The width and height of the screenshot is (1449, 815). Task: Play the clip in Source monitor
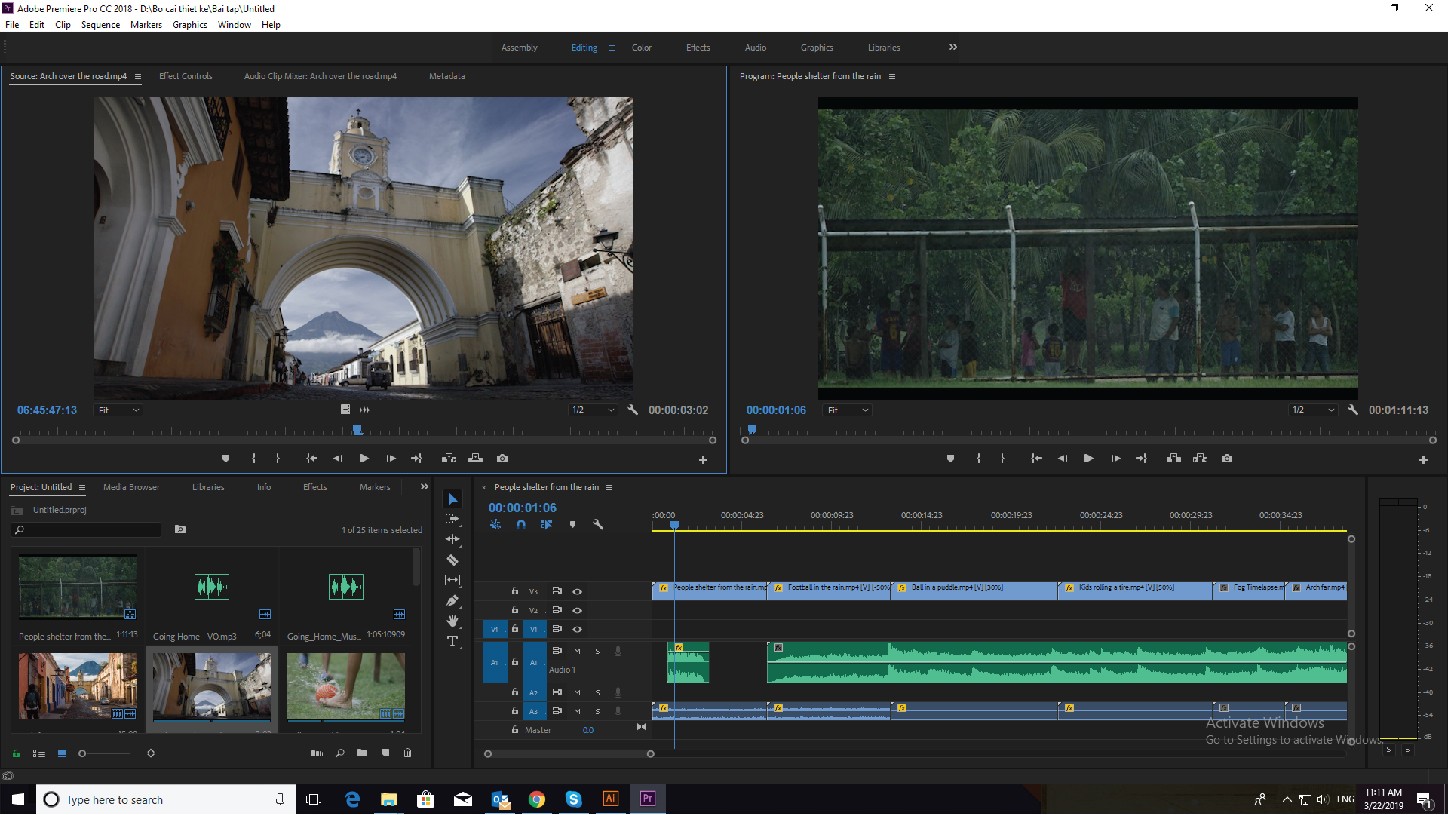click(x=364, y=459)
